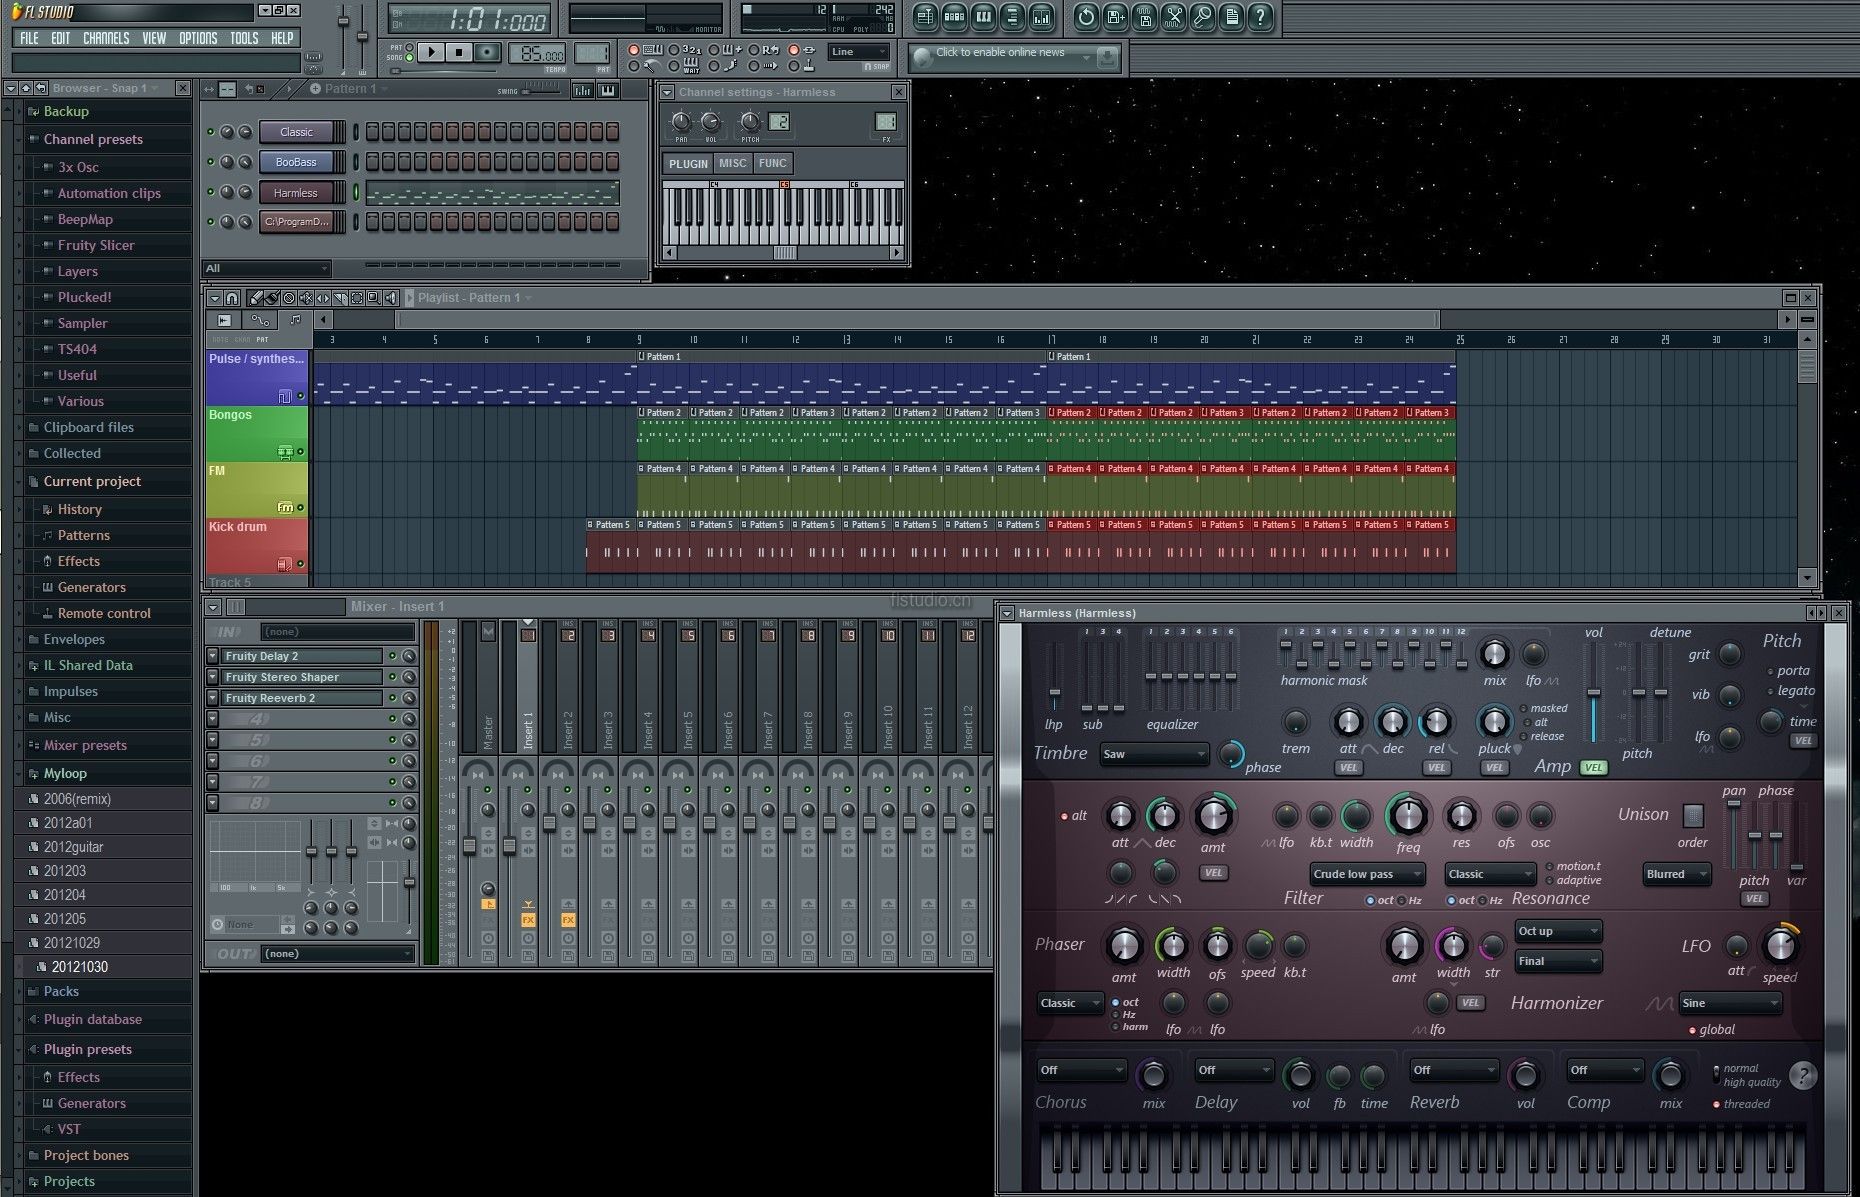Select the delete tool in Playlist toolbar
This screenshot has height=1197, width=1860.
point(289,298)
